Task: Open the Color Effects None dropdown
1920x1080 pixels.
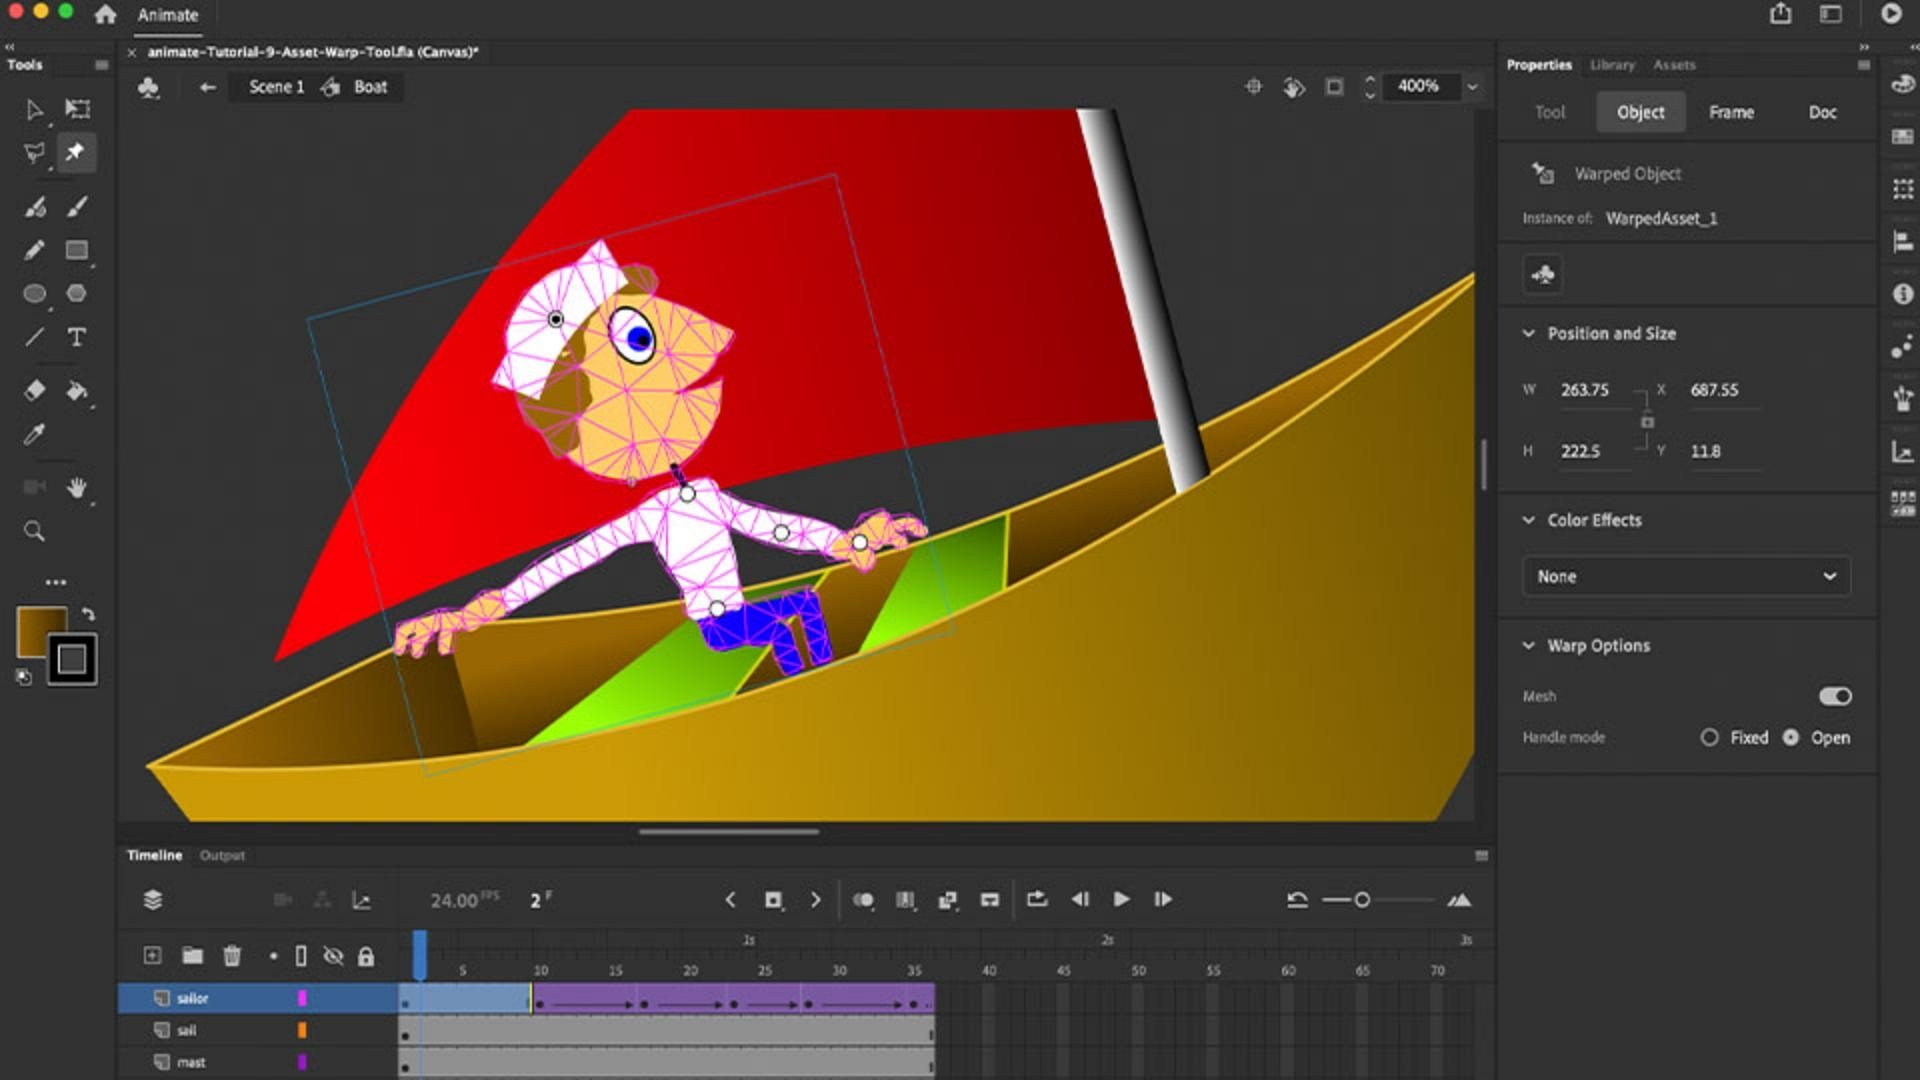Action: click(x=1686, y=576)
